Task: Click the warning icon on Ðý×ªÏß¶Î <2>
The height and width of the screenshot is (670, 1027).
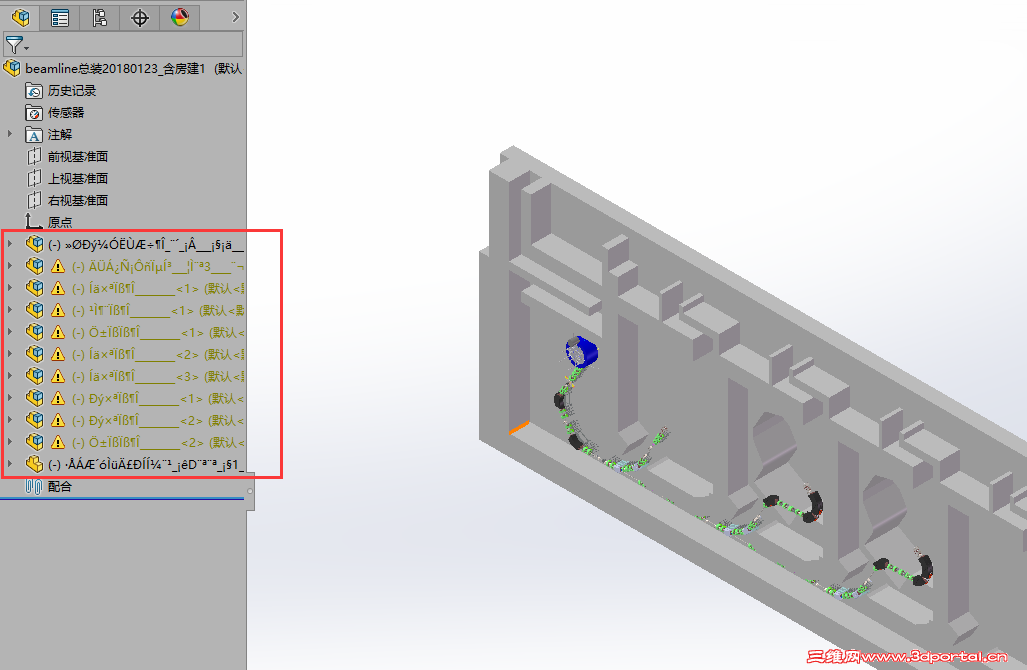Action: (58, 420)
